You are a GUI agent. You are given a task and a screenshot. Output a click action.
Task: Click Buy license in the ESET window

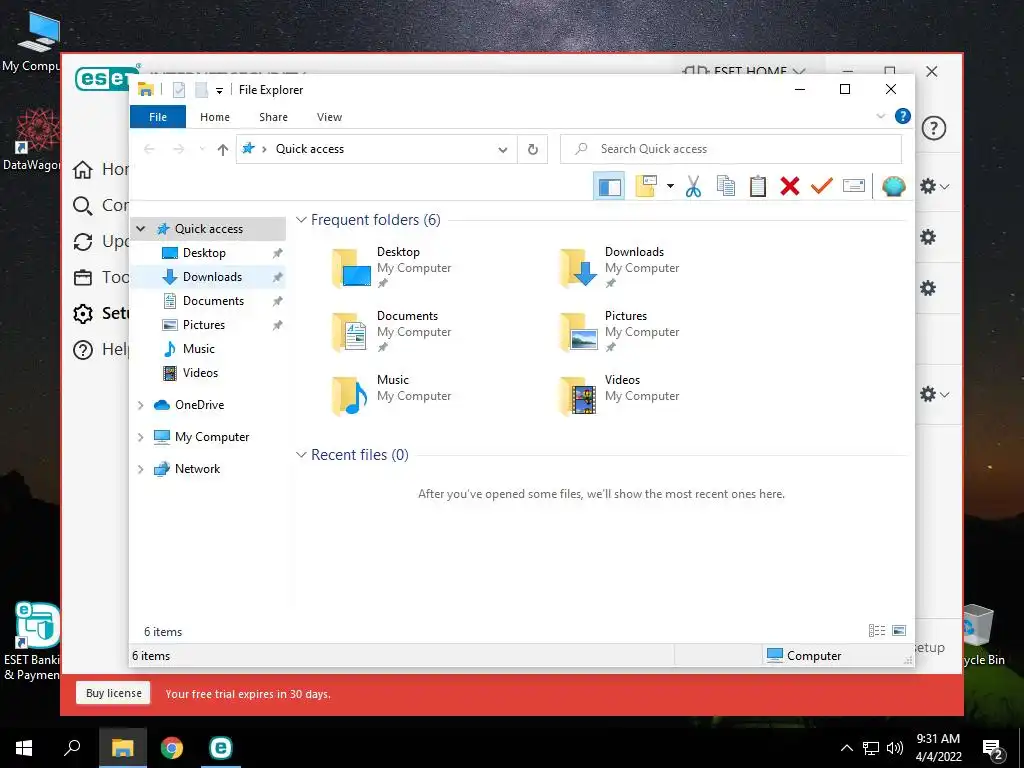pyautogui.click(x=114, y=694)
